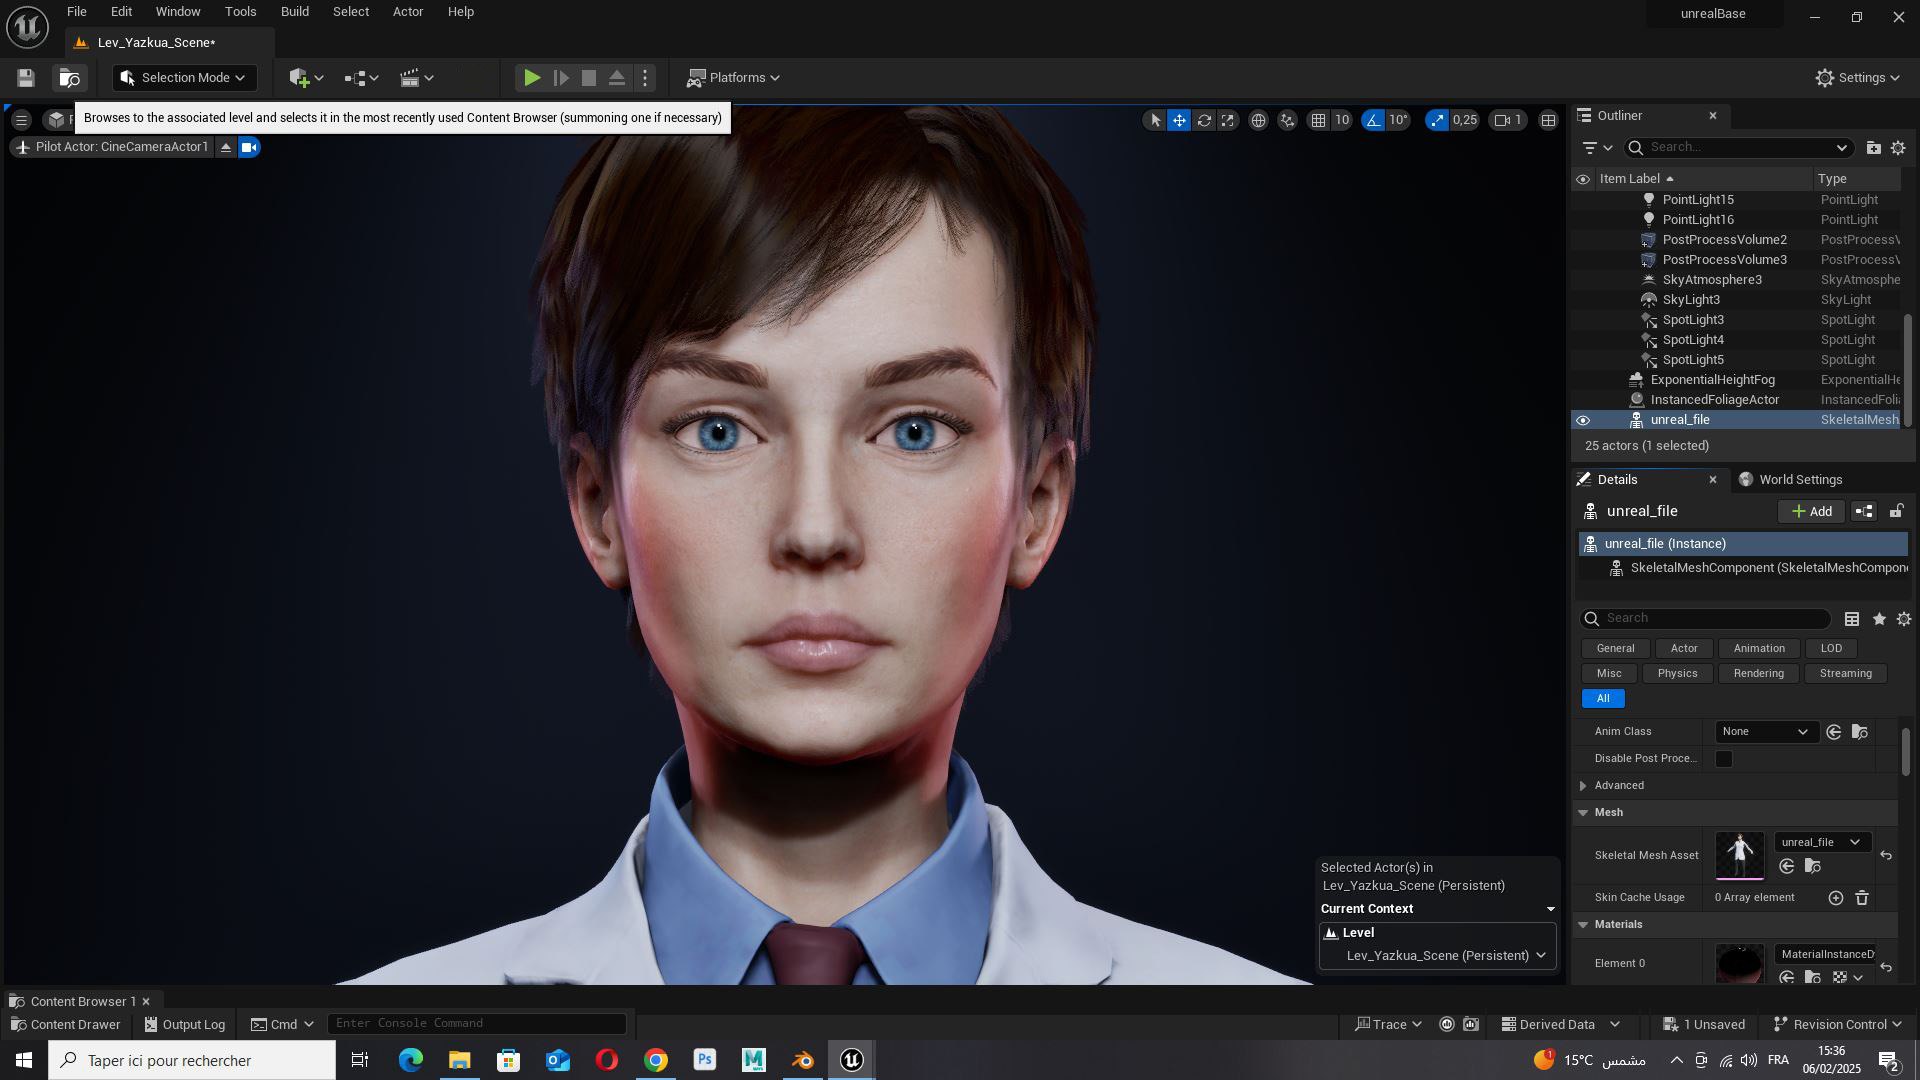Select ExponentialHeightFog in Outliner
1920x1080 pixels.
pyautogui.click(x=1712, y=380)
